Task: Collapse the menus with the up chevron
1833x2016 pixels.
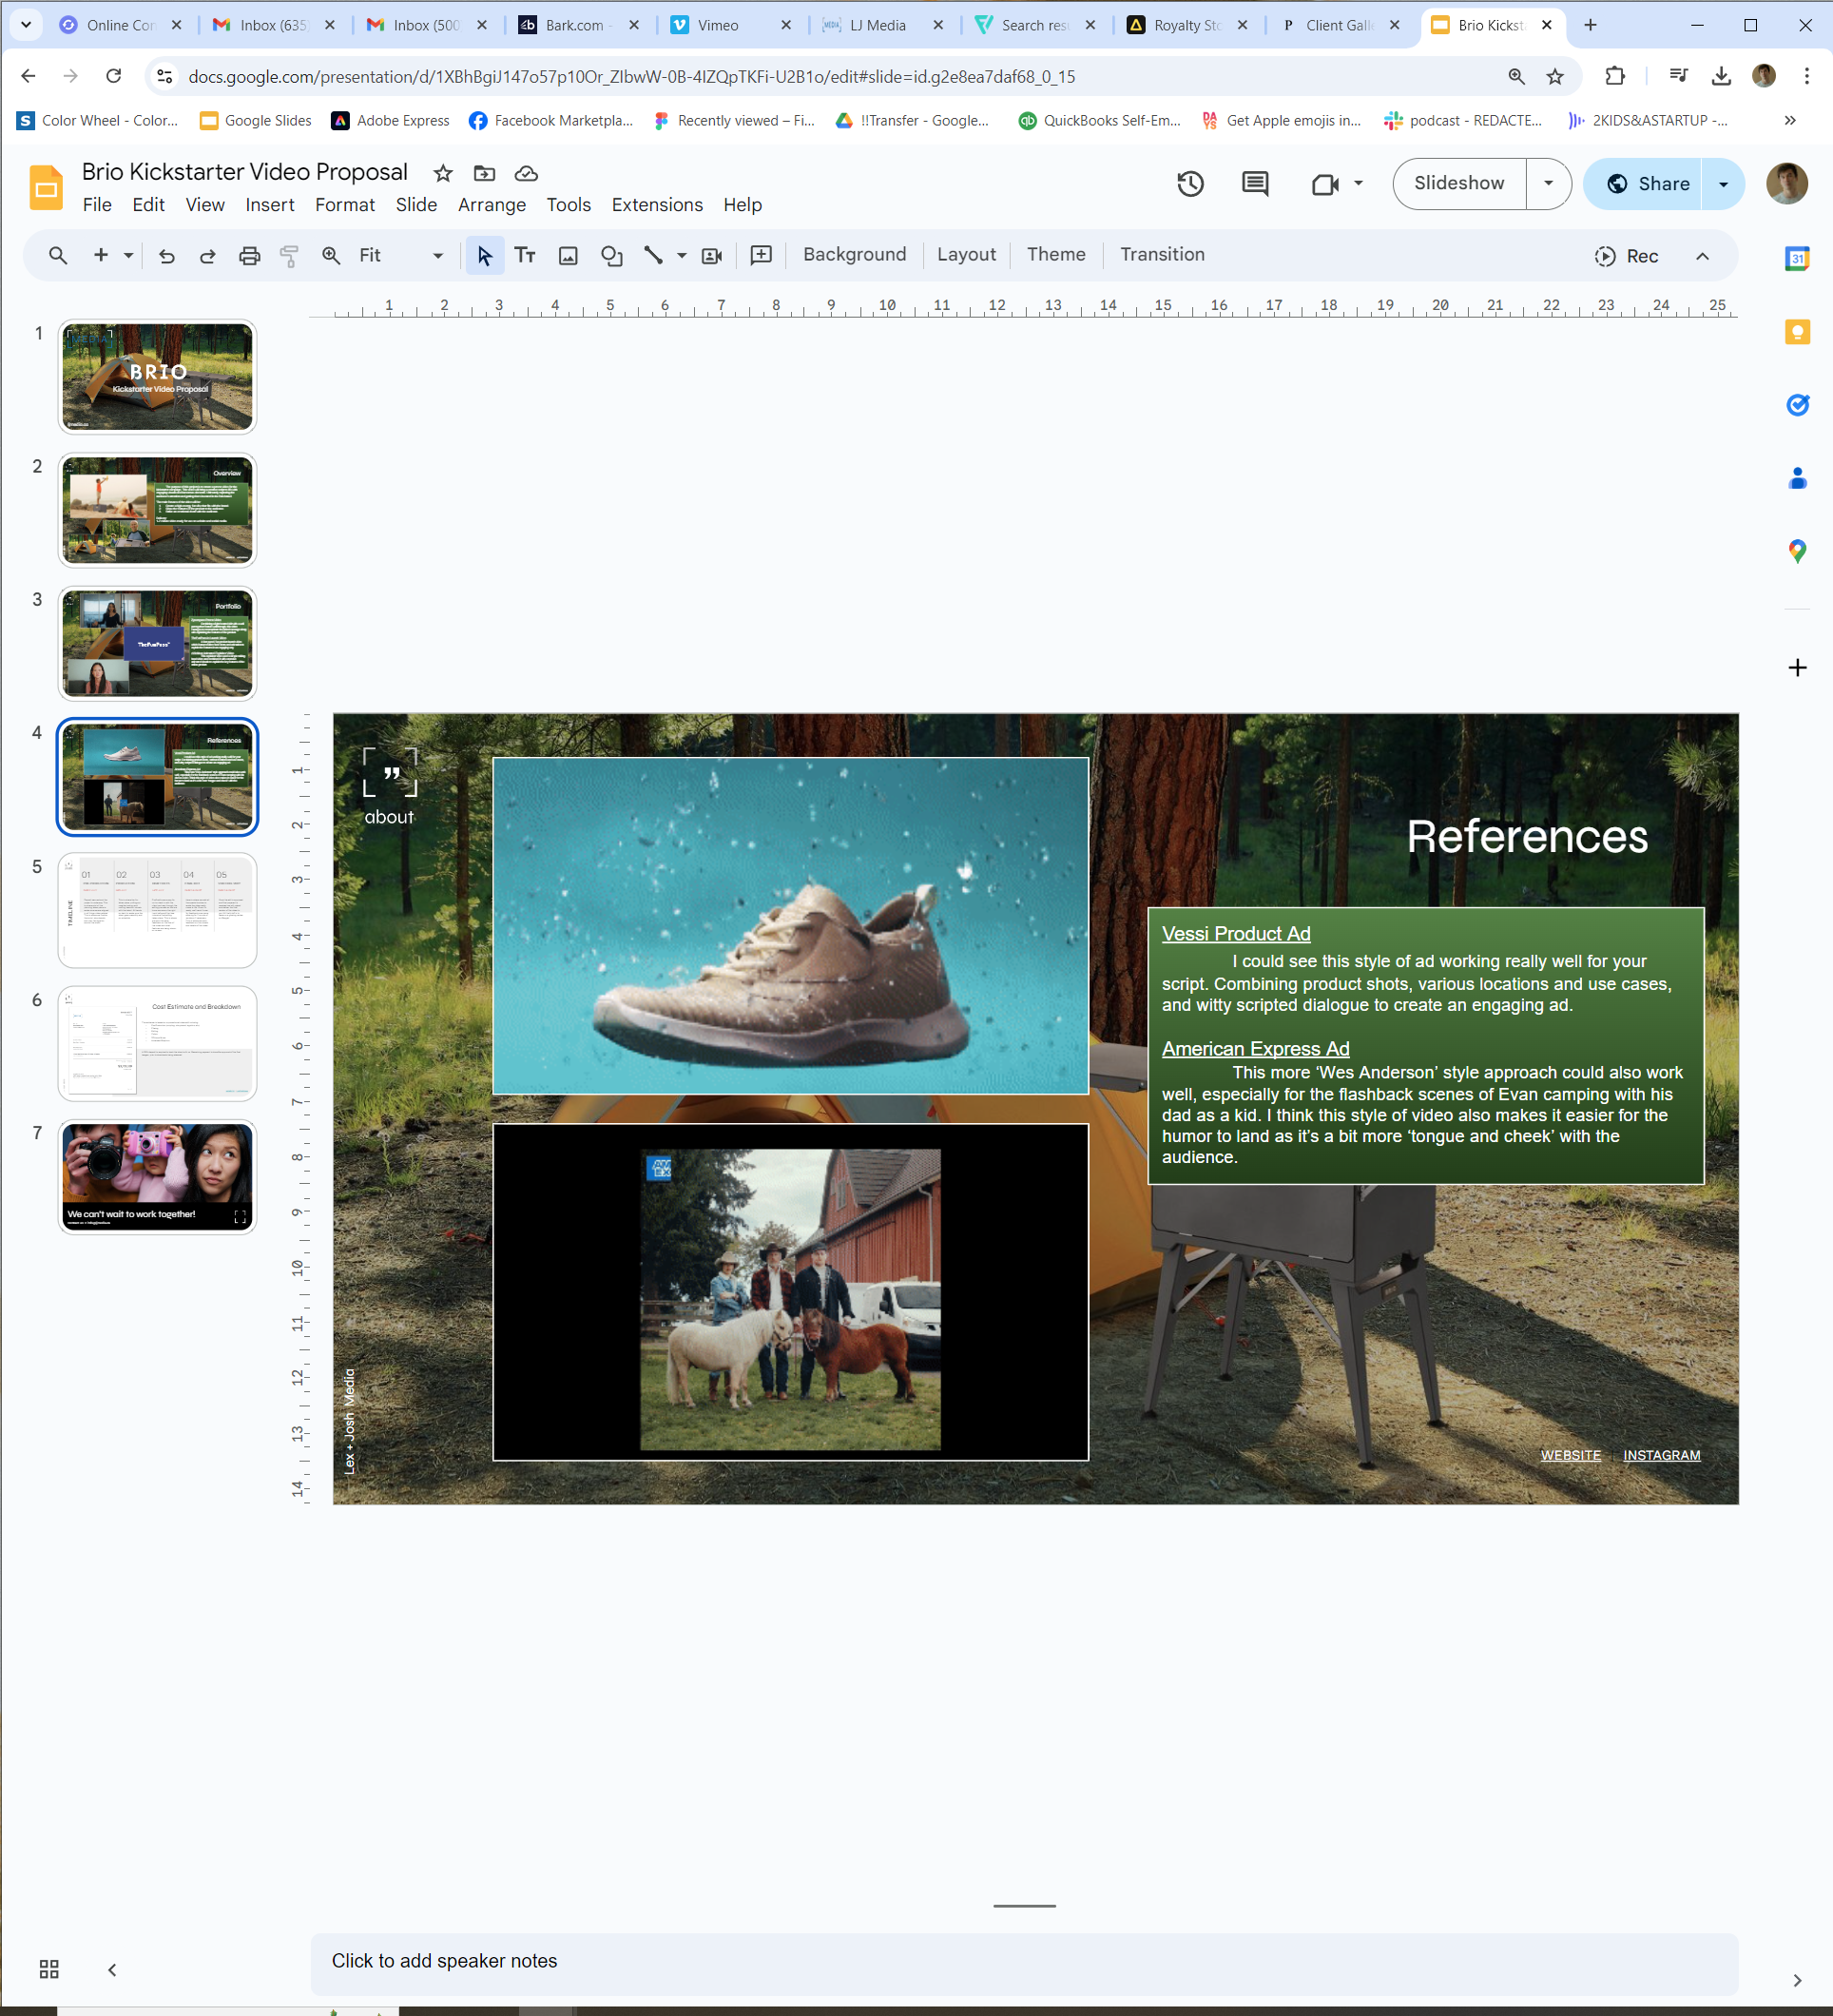Action: [1702, 256]
